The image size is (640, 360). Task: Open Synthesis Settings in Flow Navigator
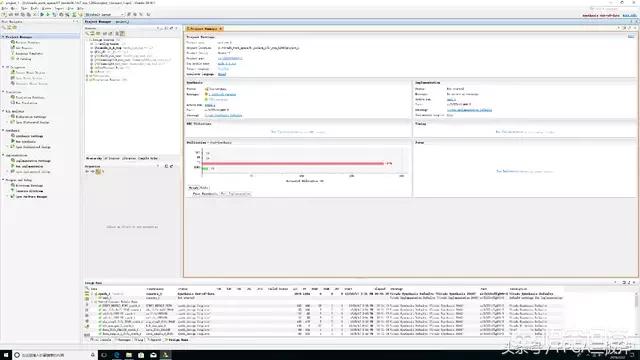pos(29,136)
